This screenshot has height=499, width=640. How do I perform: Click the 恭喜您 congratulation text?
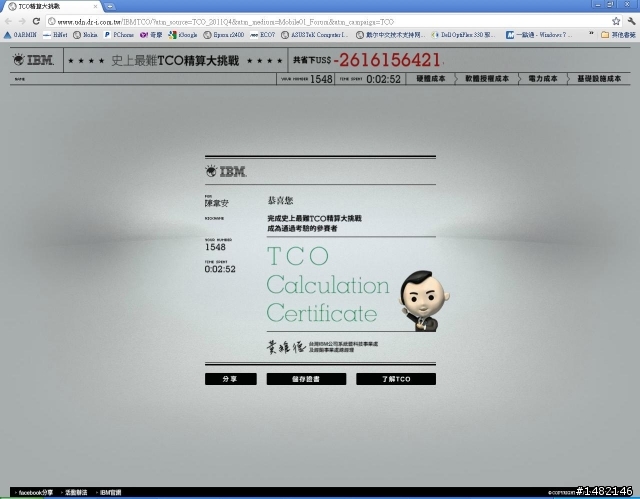[280, 200]
